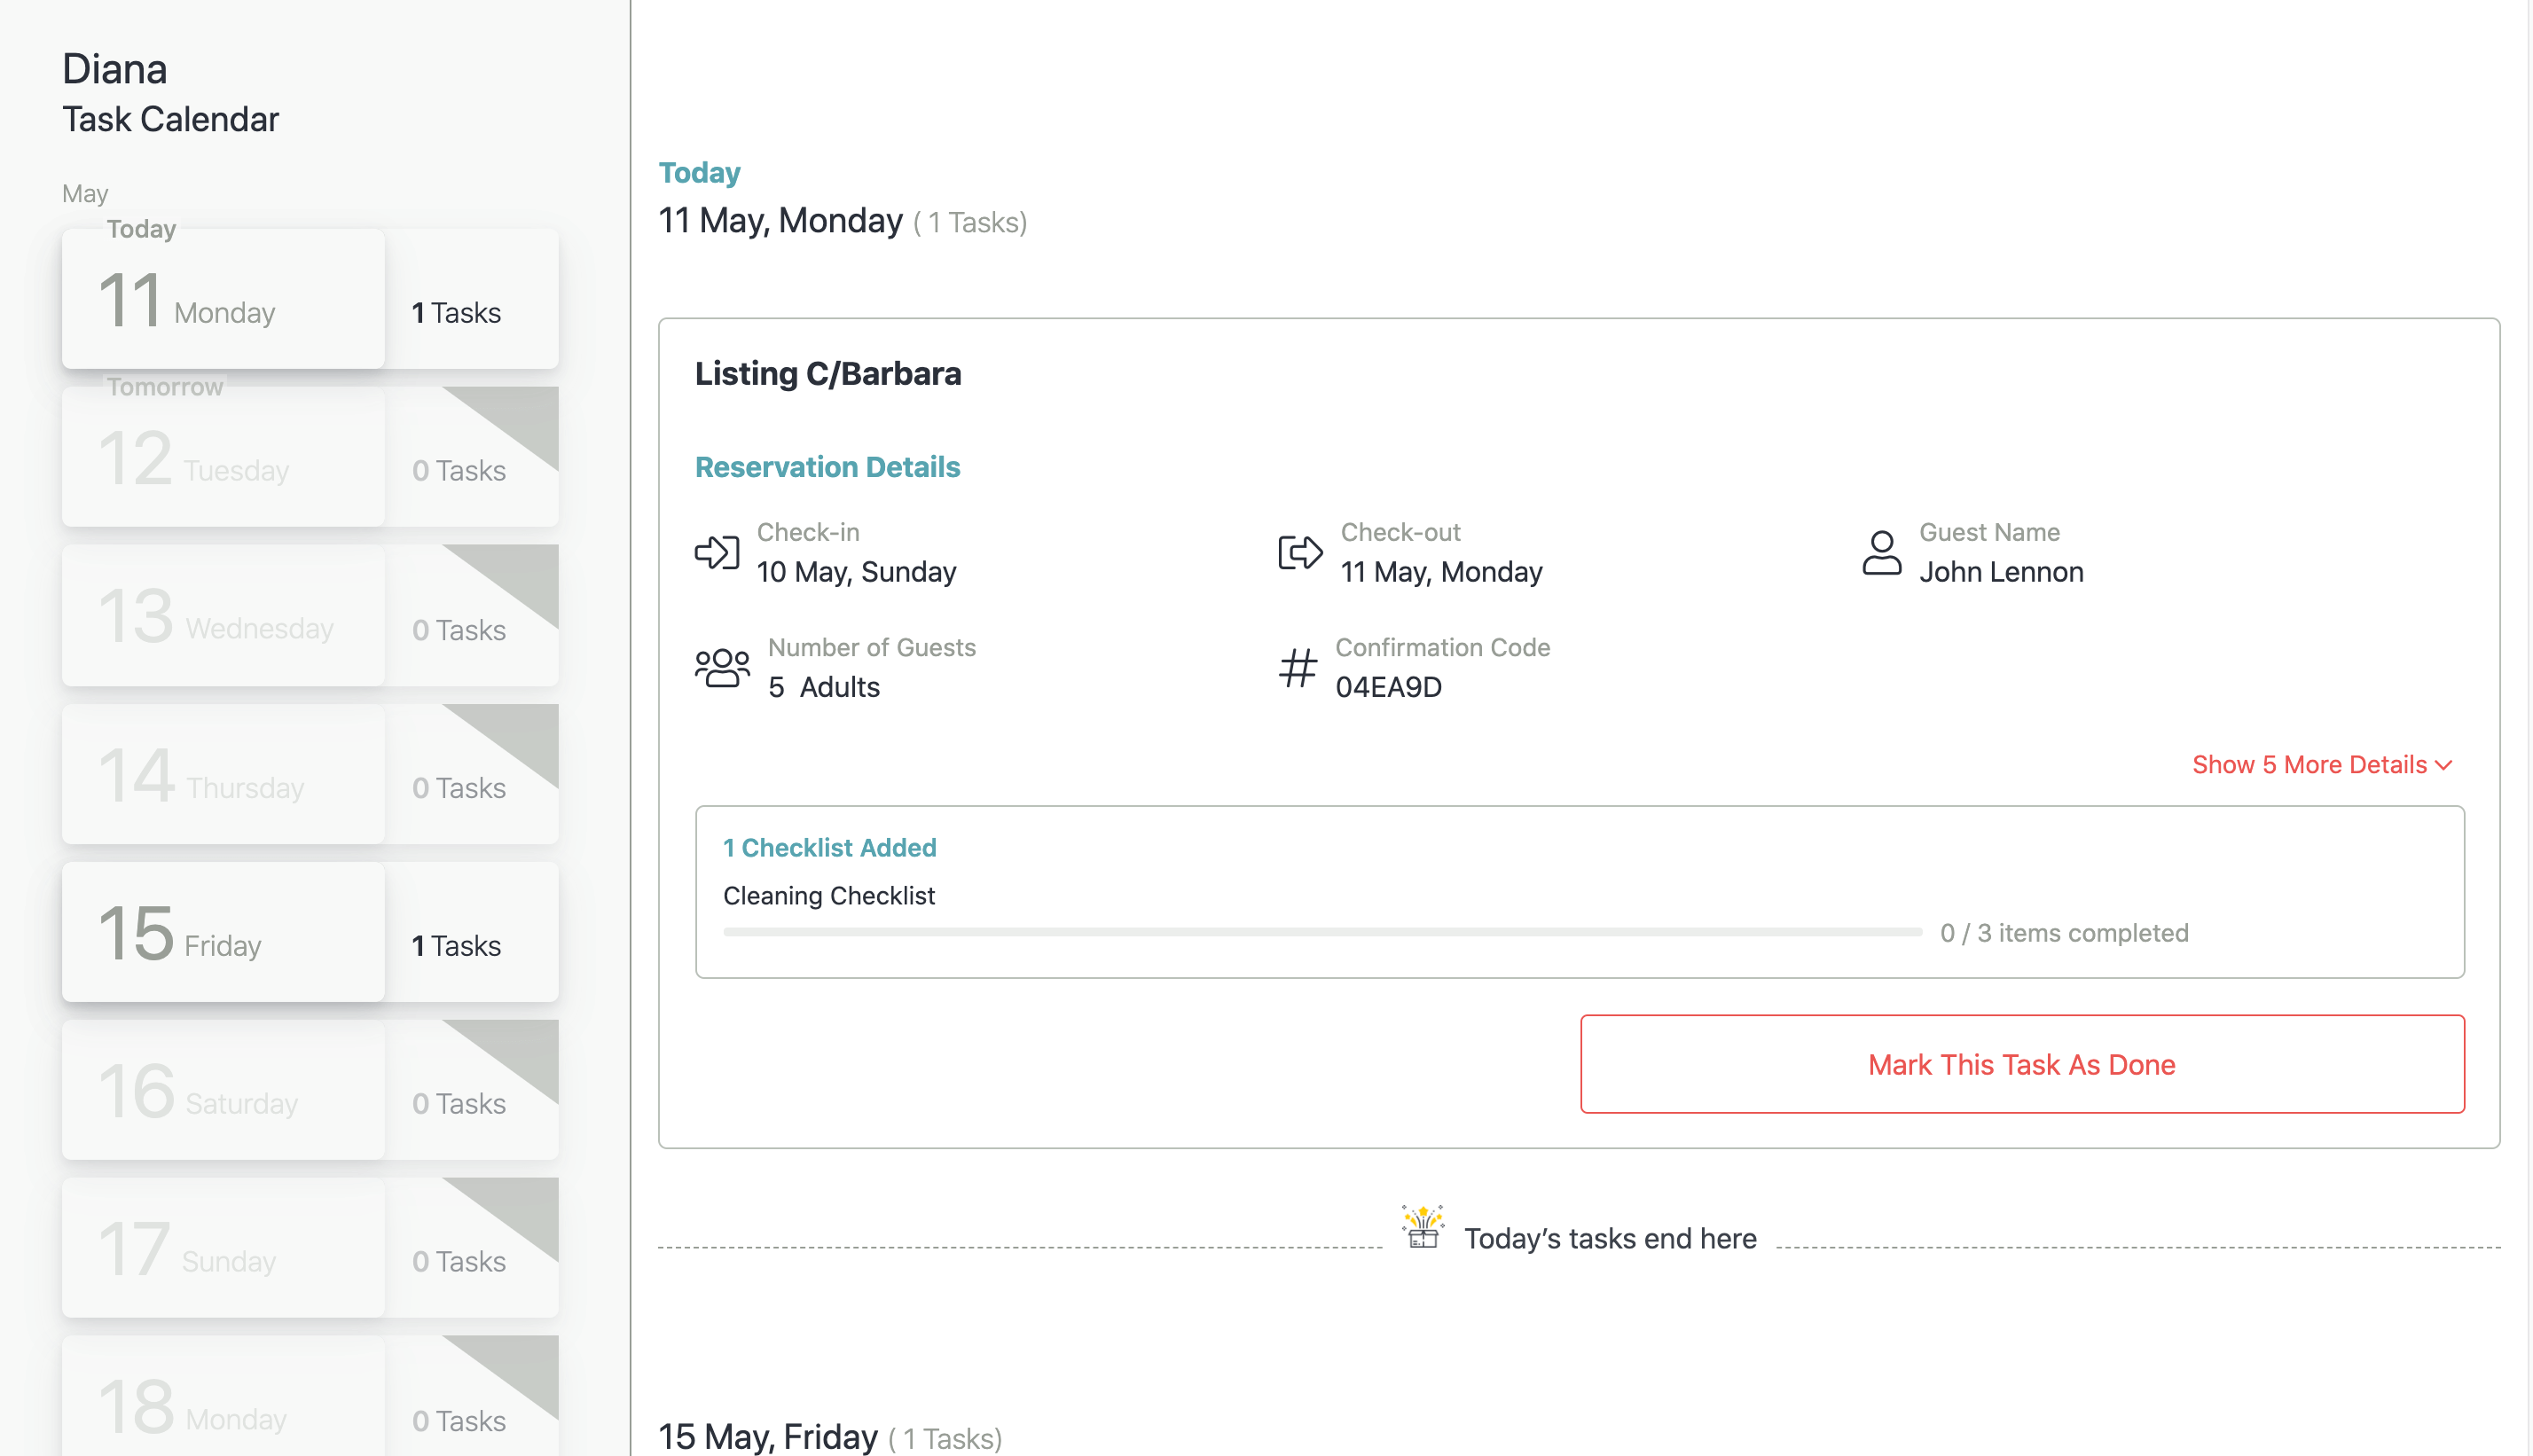2533x1456 pixels.
Task: Select the 13 Wednesday calendar card
Action: (310, 615)
